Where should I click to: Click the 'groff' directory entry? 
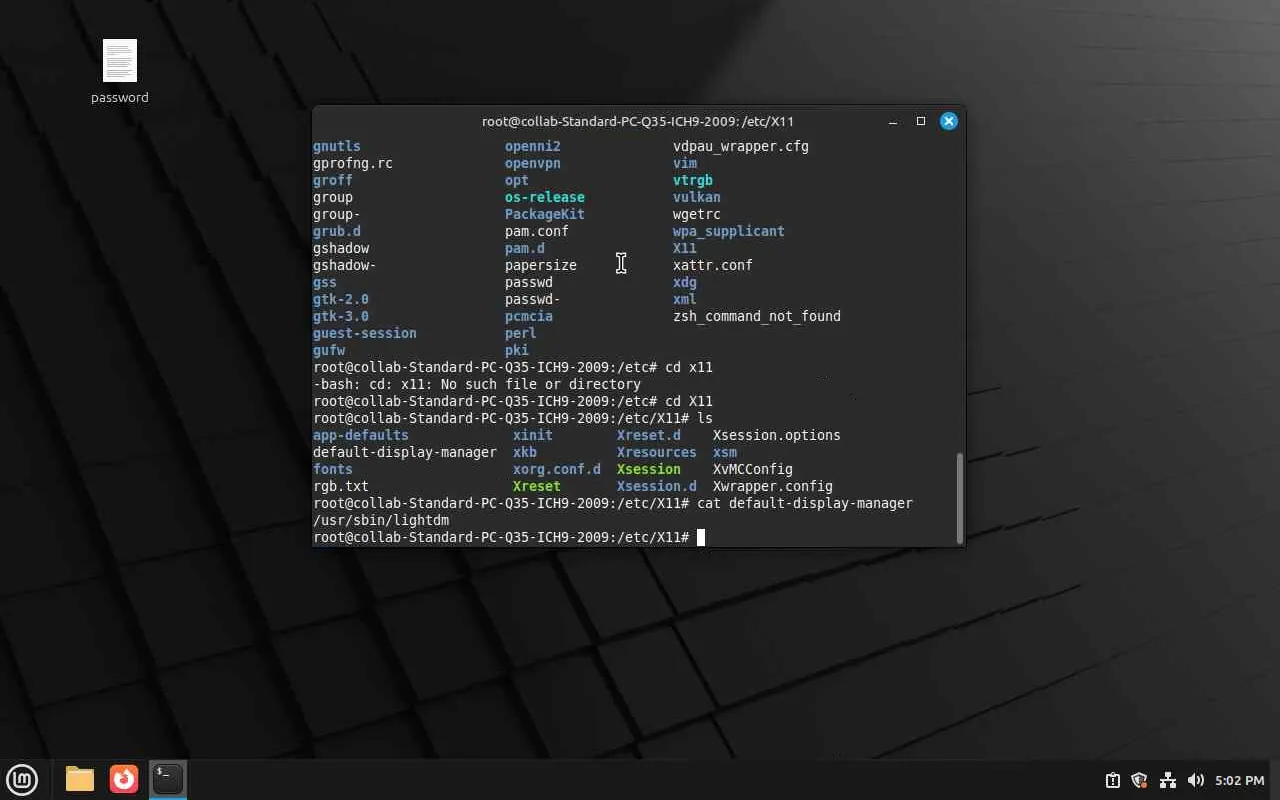333,180
